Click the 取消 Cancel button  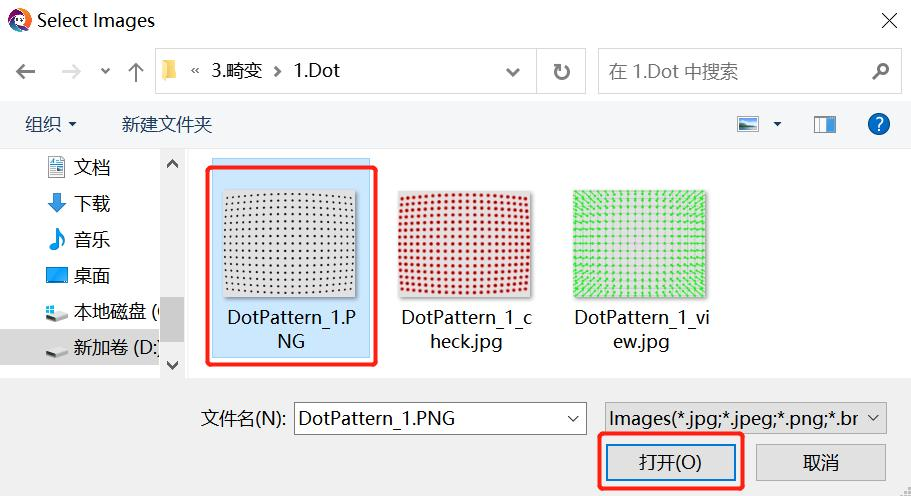coord(820,462)
